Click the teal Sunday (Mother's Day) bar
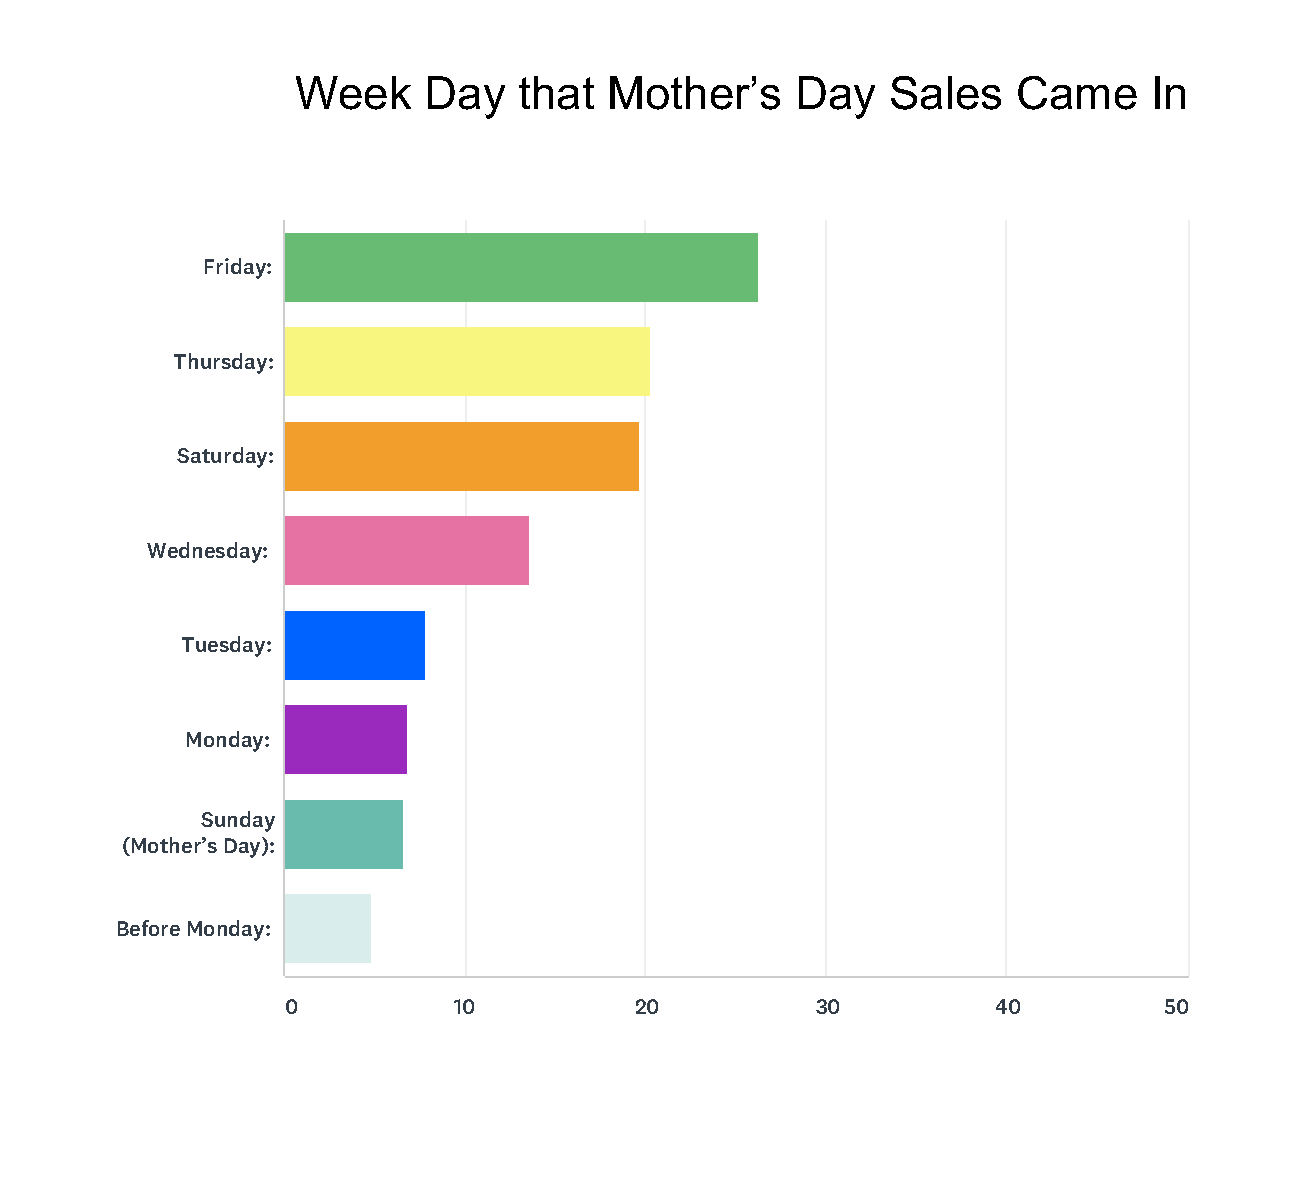This screenshot has width=1298, height=1179. (x=343, y=834)
